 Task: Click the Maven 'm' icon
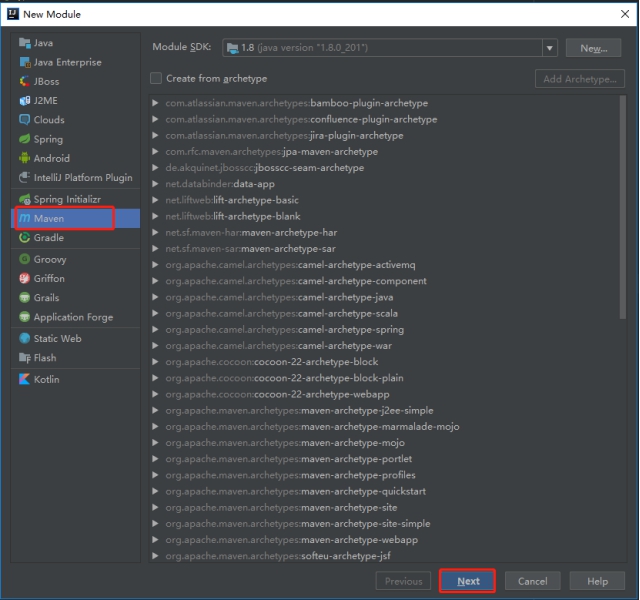pyautogui.click(x=24, y=218)
